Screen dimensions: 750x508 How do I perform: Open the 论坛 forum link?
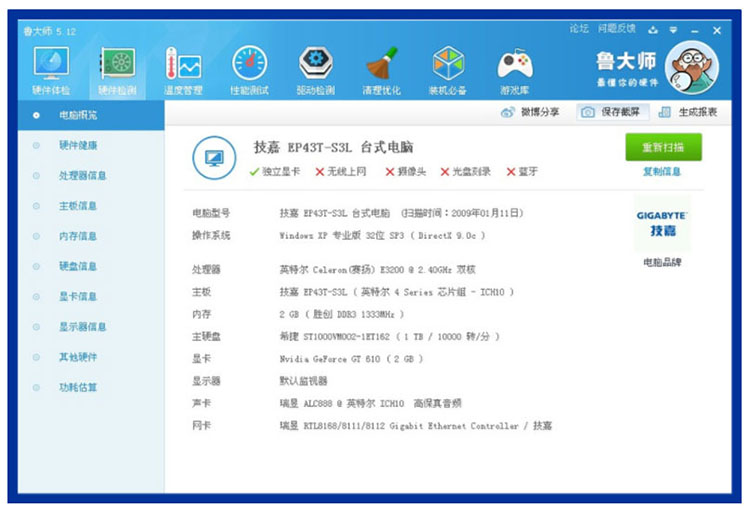[579, 29]
